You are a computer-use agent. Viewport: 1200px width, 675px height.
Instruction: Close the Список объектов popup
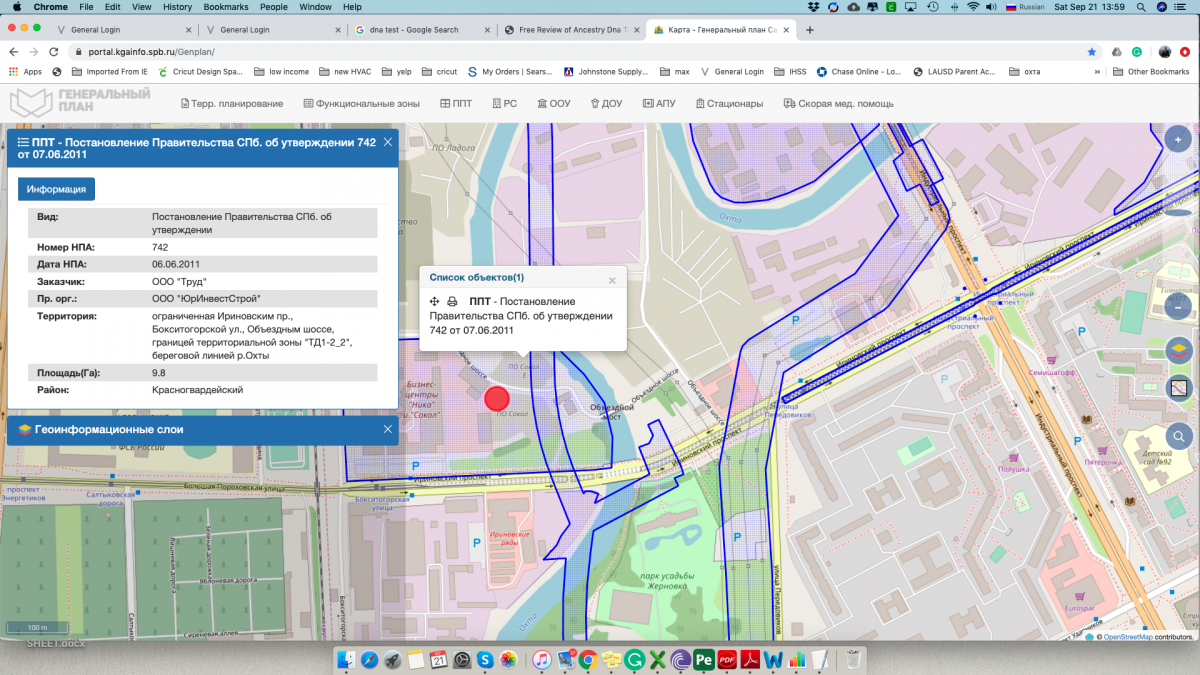click(612, 281)
